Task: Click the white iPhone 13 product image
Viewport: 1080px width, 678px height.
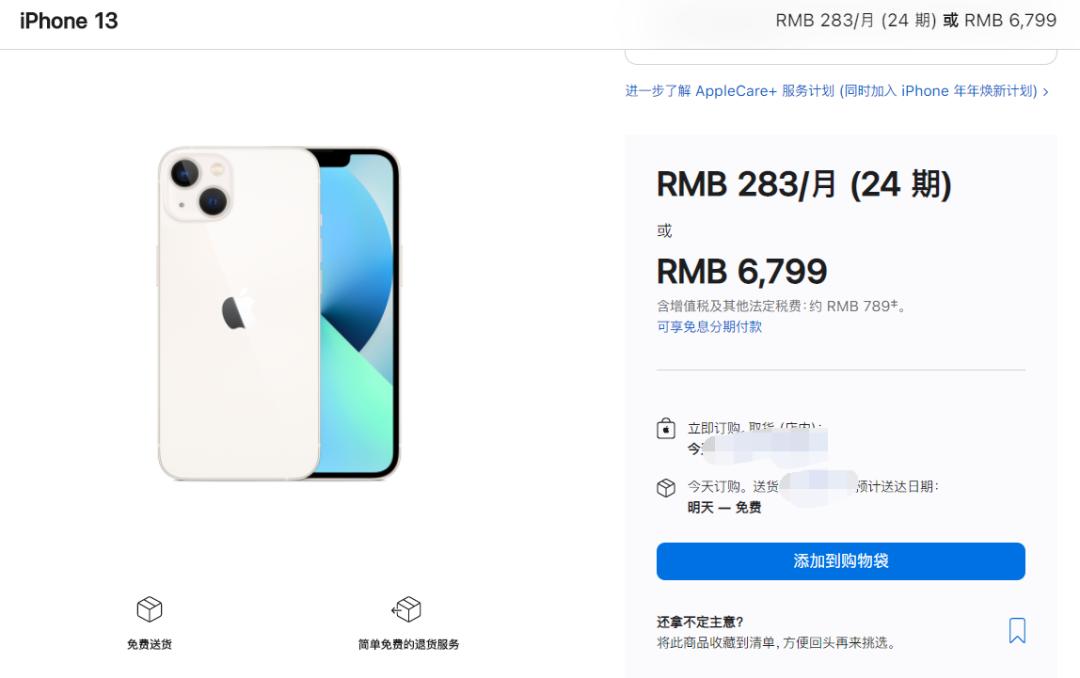Action: pyautogui.click(x=279, y=314)
